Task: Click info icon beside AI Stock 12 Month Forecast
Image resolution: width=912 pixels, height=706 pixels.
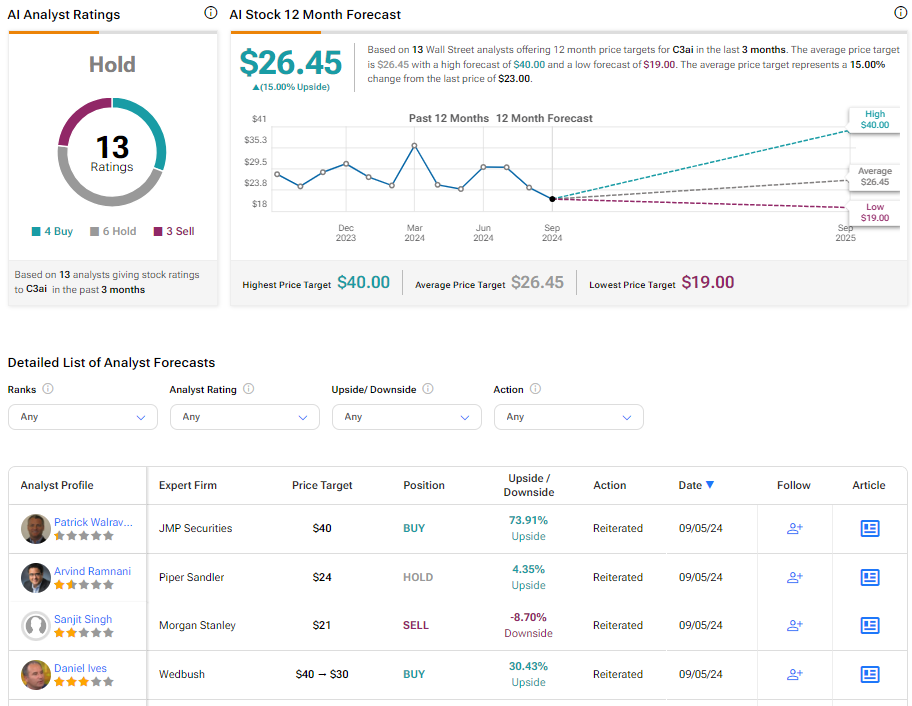Action: click(x=900, y=13)
